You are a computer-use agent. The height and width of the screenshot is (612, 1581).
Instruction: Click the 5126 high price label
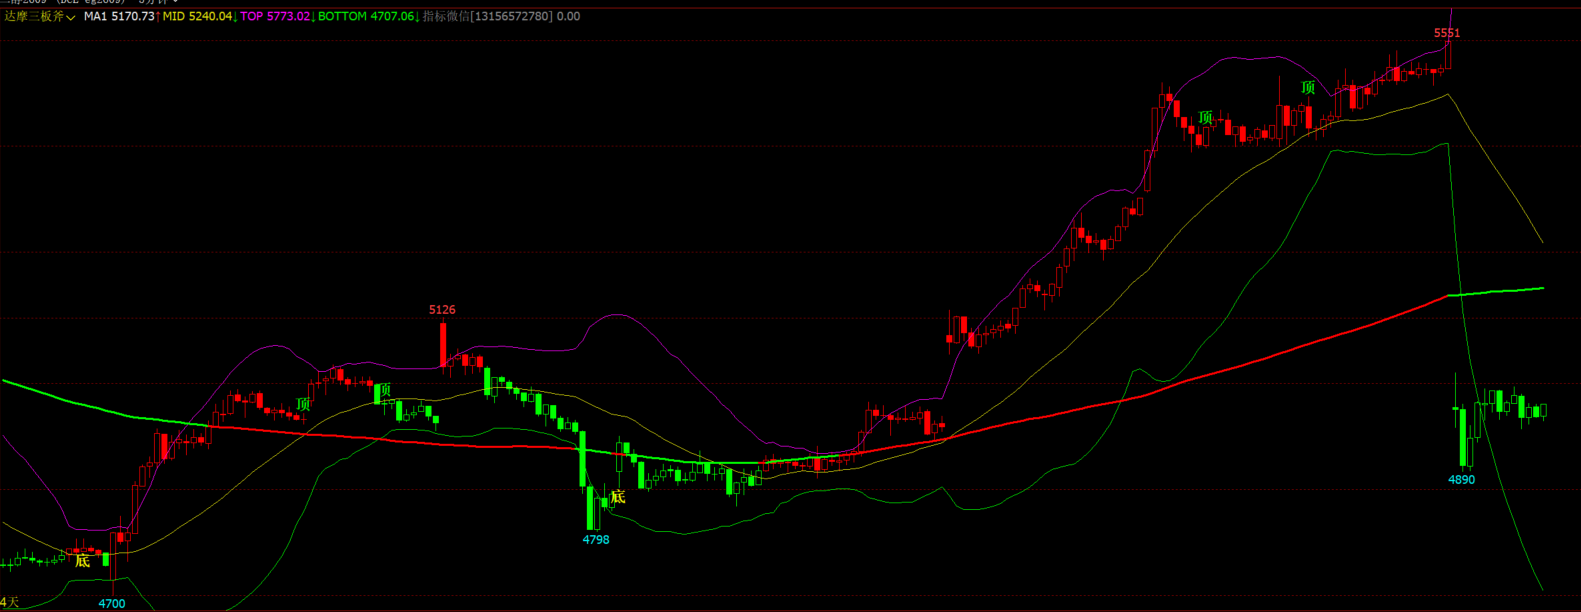coord(442,310)
